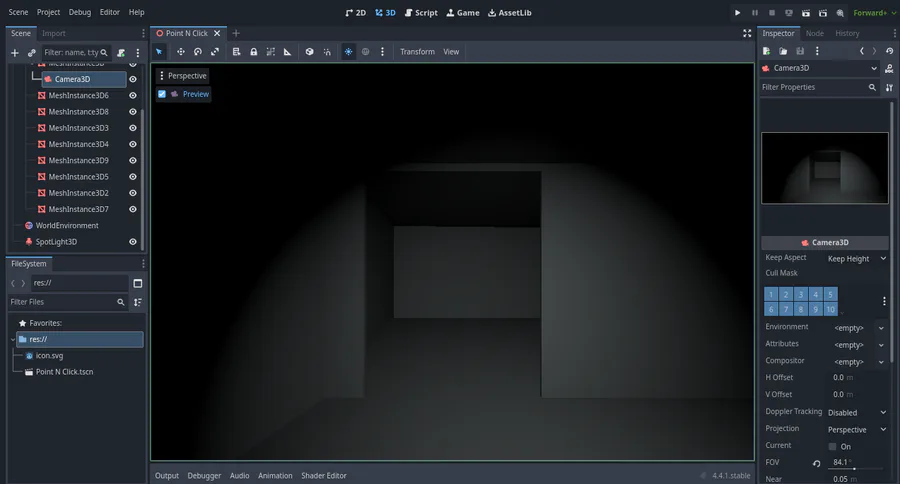
Task: Load an existing resource in Inspector
Action: click(783, 51)
